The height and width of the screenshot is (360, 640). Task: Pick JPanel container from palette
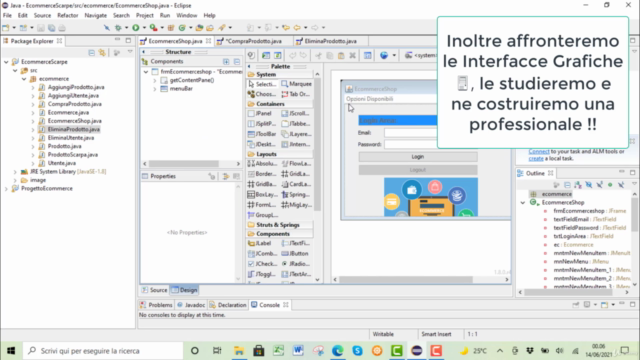coord(260,113)
